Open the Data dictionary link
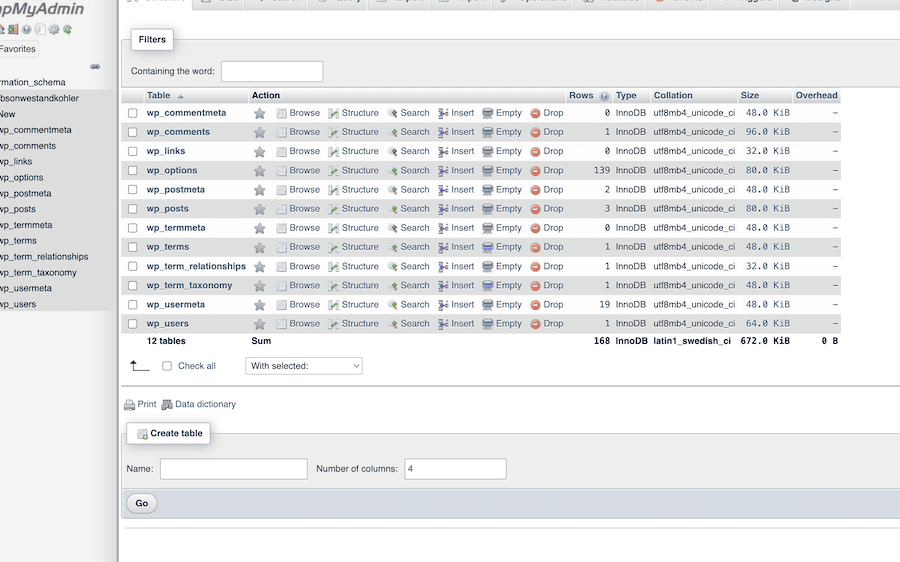 tap(205, 404)
